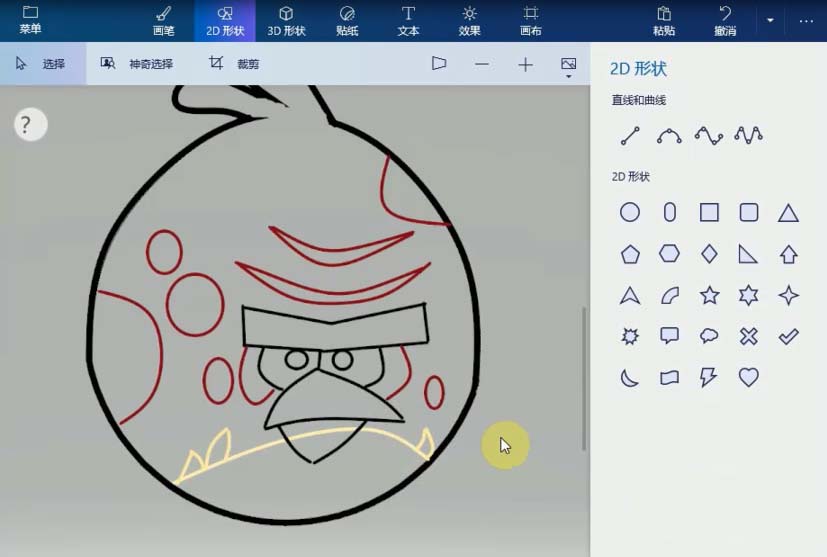
Task: Select the arrowhead shape
Action: (x=630, y=295)
